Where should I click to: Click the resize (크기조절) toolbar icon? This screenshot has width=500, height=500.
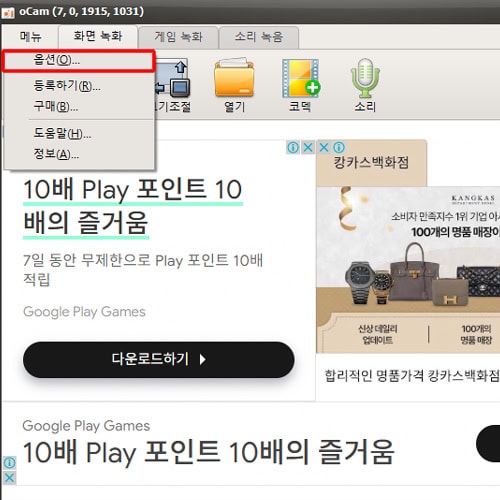point(173,86)
